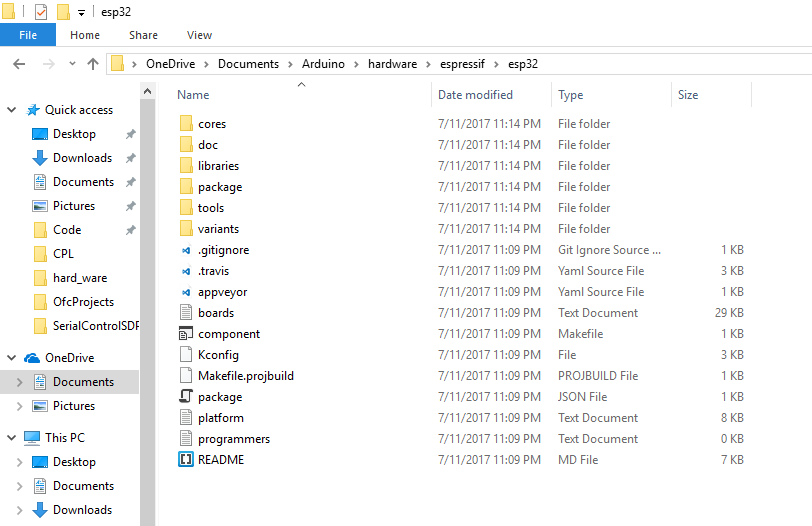Click the Quick access star icon
Viewport: 812px width, 526px height.
coord(33,110)
